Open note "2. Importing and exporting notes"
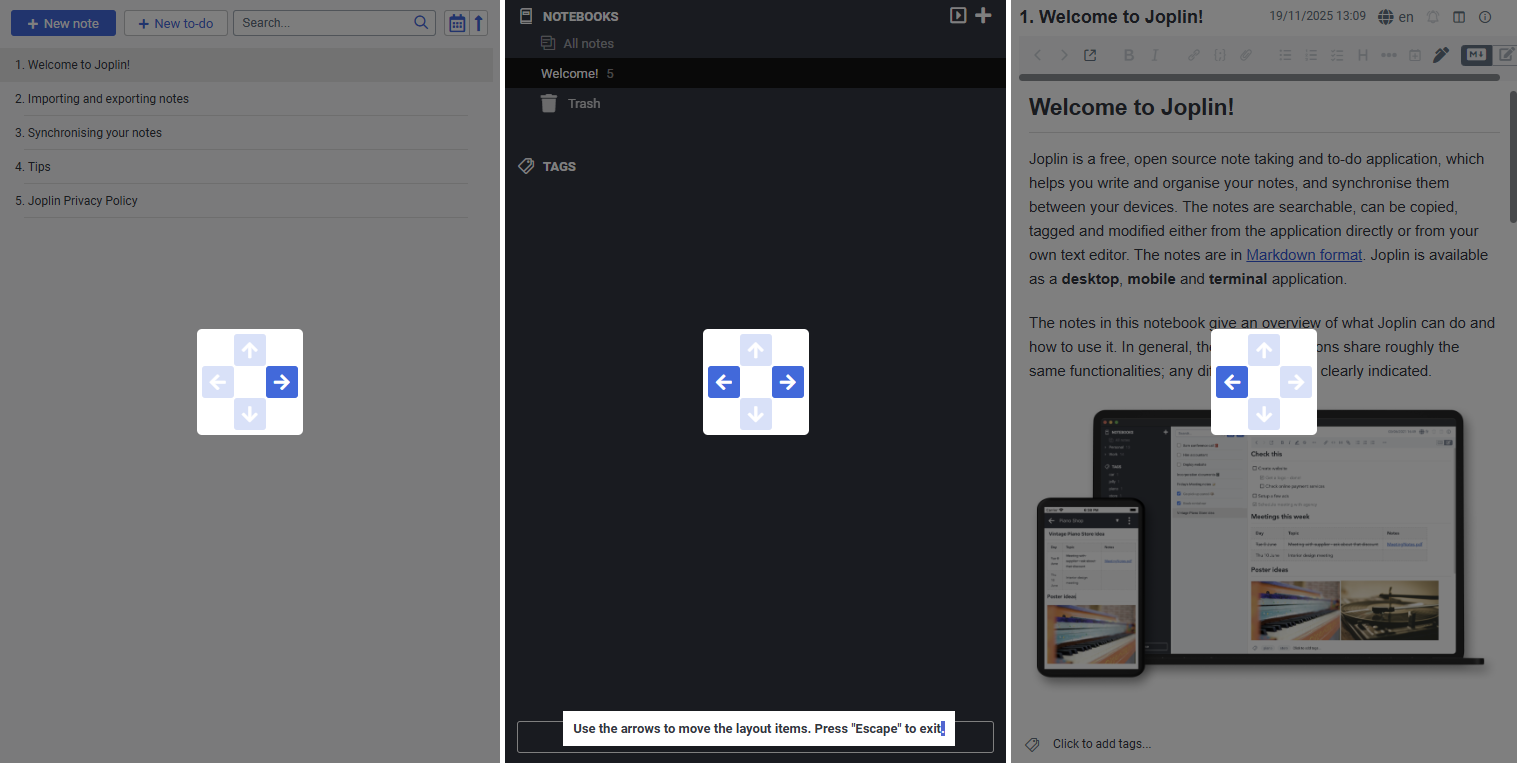The height and width of the screenshot is (763, 1517). point(246,99)
